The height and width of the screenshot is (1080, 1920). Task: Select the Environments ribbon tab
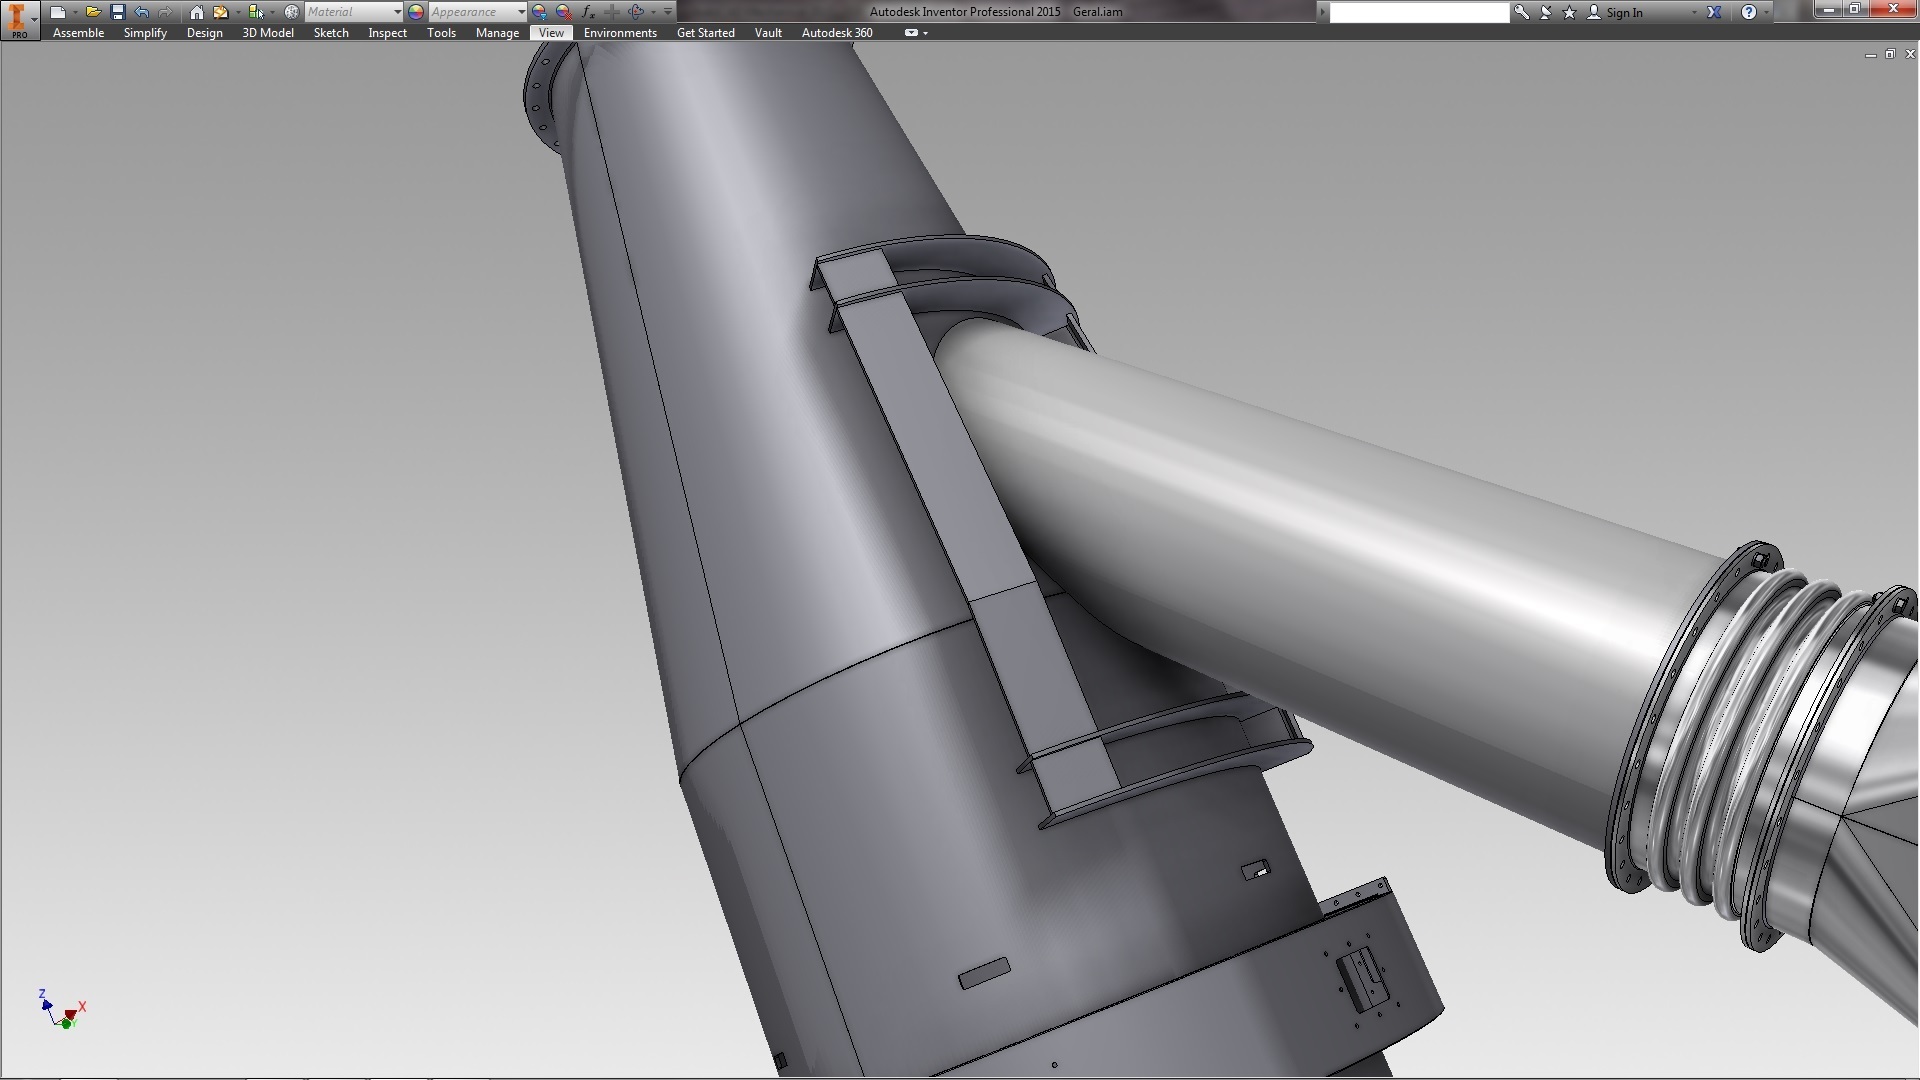pyautogui.click(x=620, y=33)
